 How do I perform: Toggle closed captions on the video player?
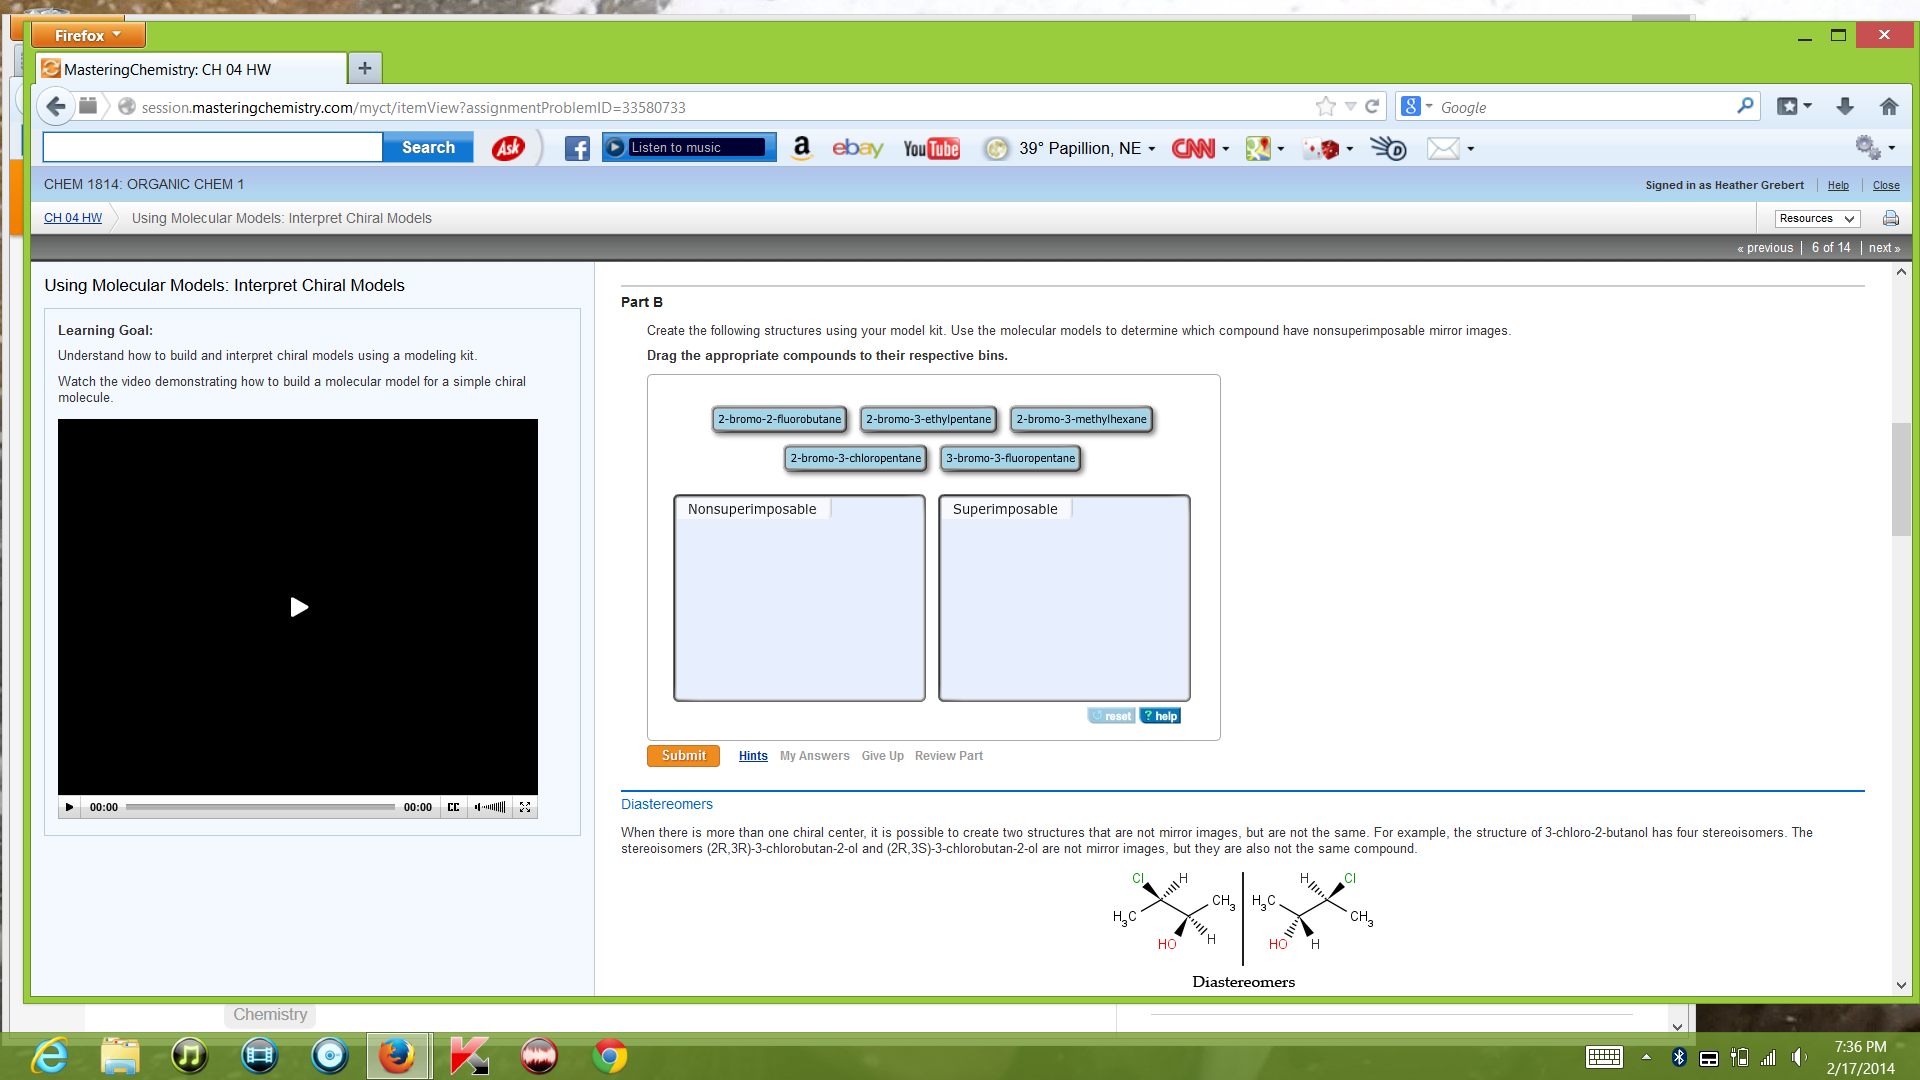point(453,807)
